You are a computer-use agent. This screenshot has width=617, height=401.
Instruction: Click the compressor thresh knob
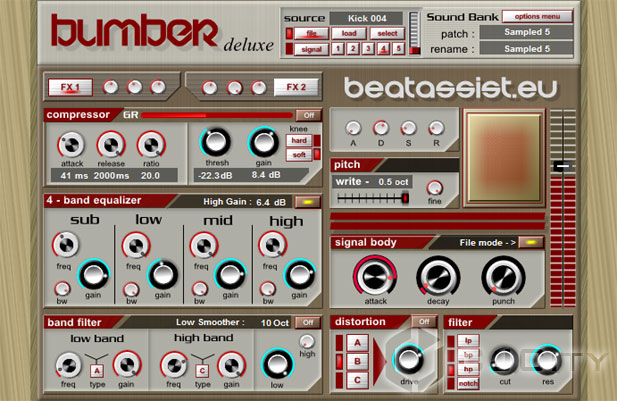pyautogui.click(x=215, y=142)
